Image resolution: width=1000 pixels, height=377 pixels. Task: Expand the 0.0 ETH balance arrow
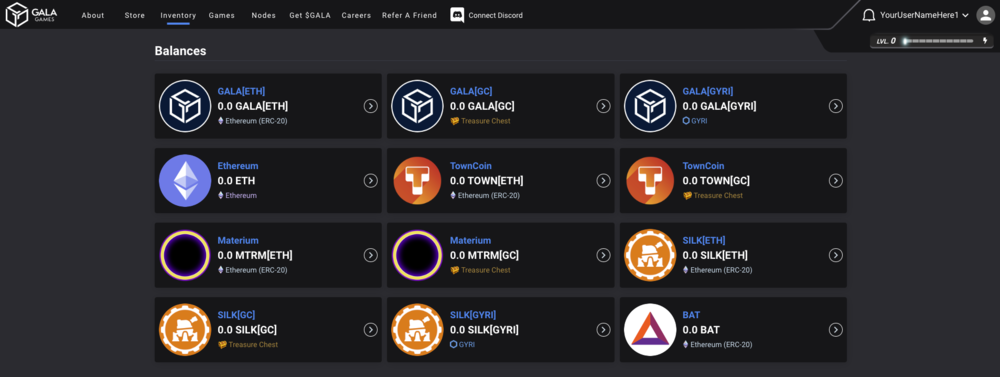point(371,181)
